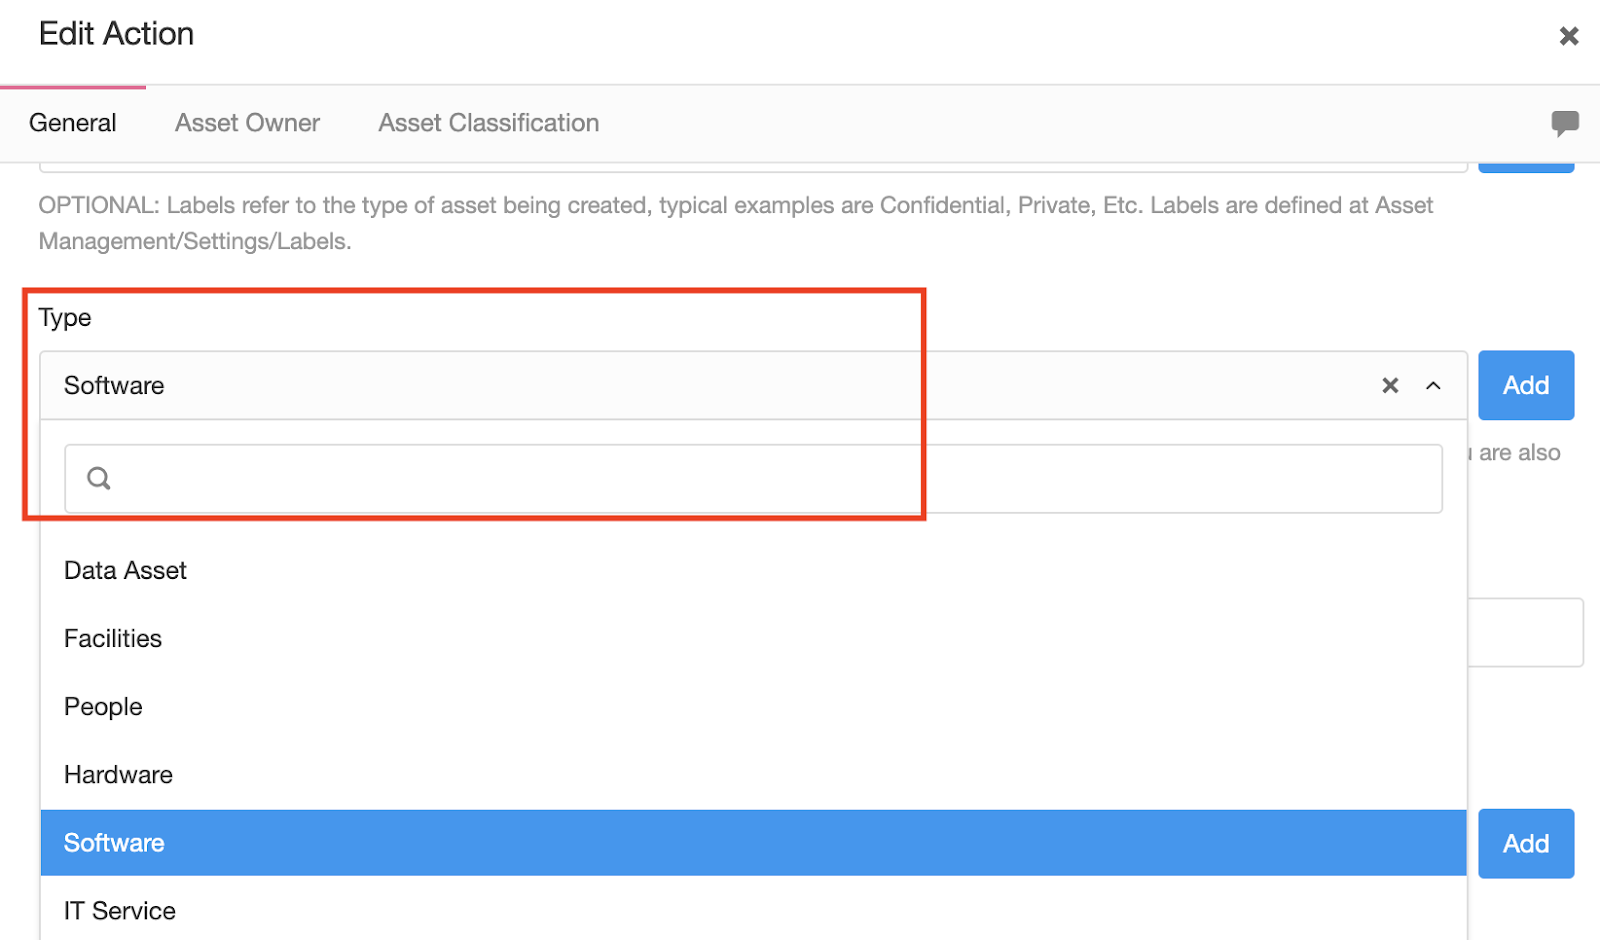Click the lower Add button
Viewport: 1600px width, 940px height.
[x=1526, y=843]
